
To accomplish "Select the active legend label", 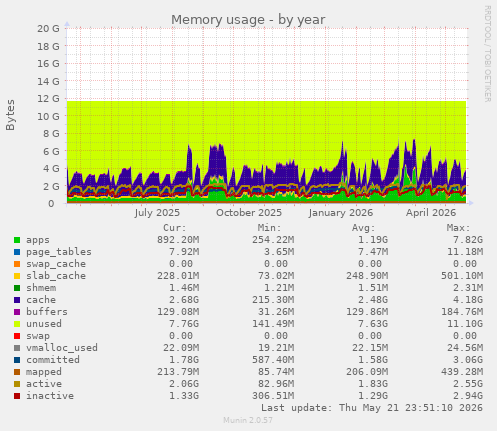I will point(44,384).
